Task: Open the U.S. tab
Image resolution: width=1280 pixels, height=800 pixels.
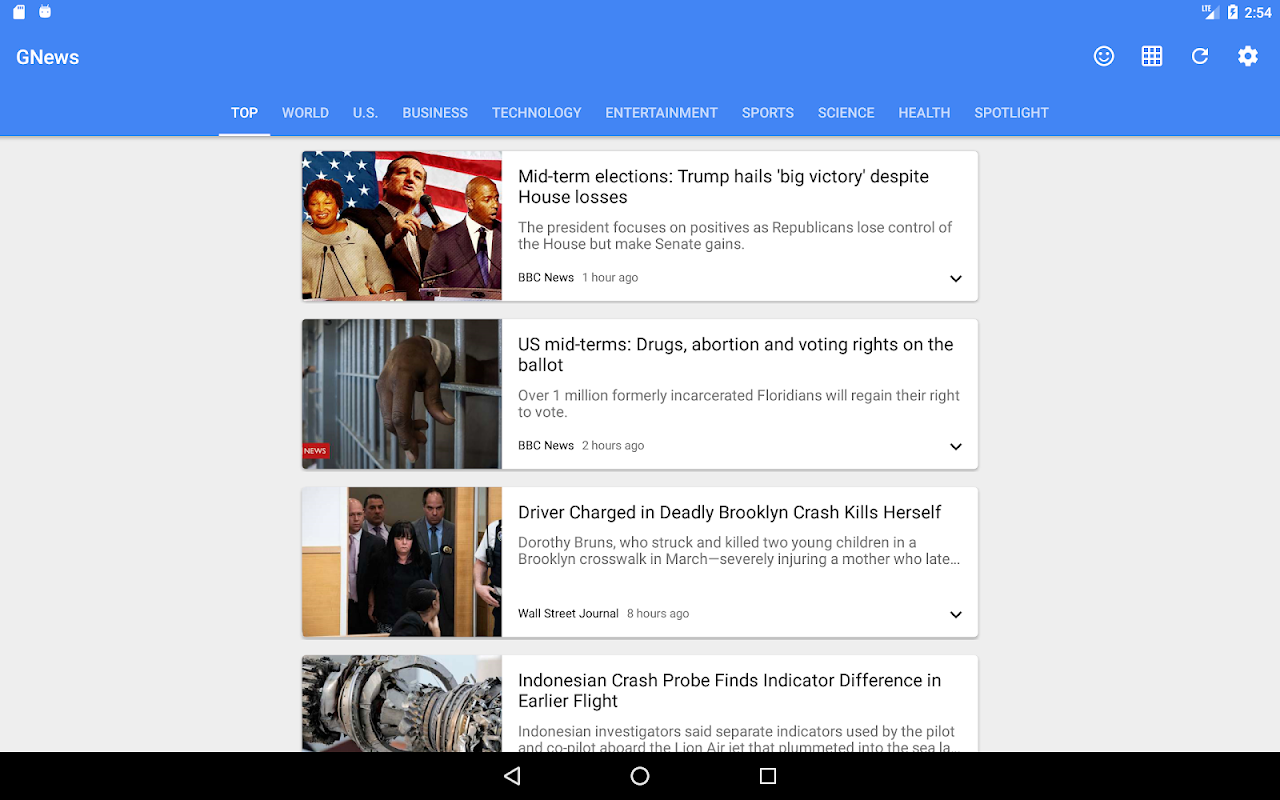Action: pyautogui.click(x=365, y=113)
